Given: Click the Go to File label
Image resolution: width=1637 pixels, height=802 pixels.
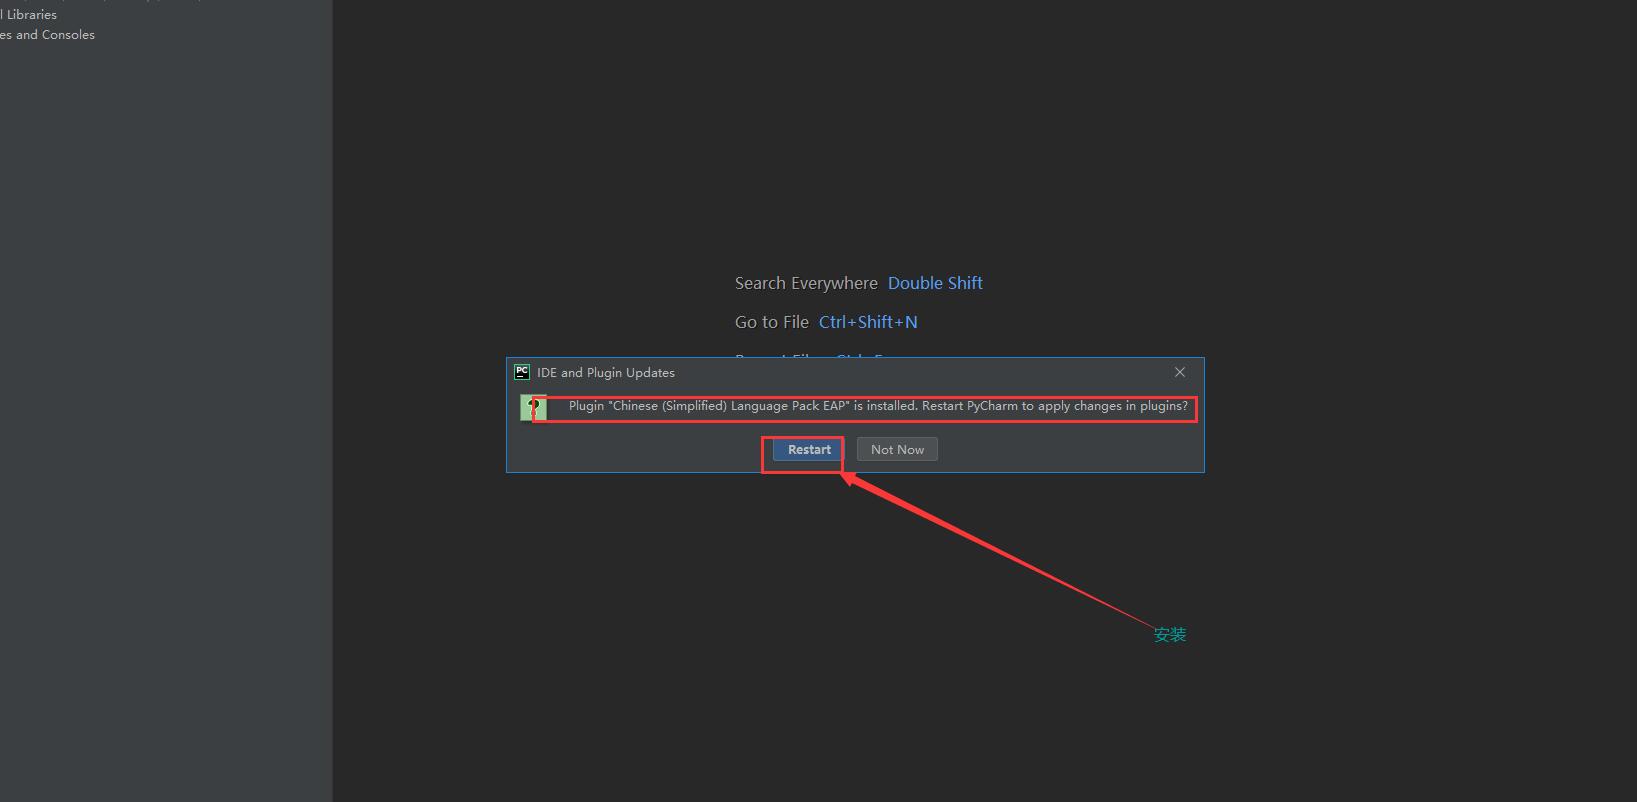Looking at the screenshot, I should point(772,322).
